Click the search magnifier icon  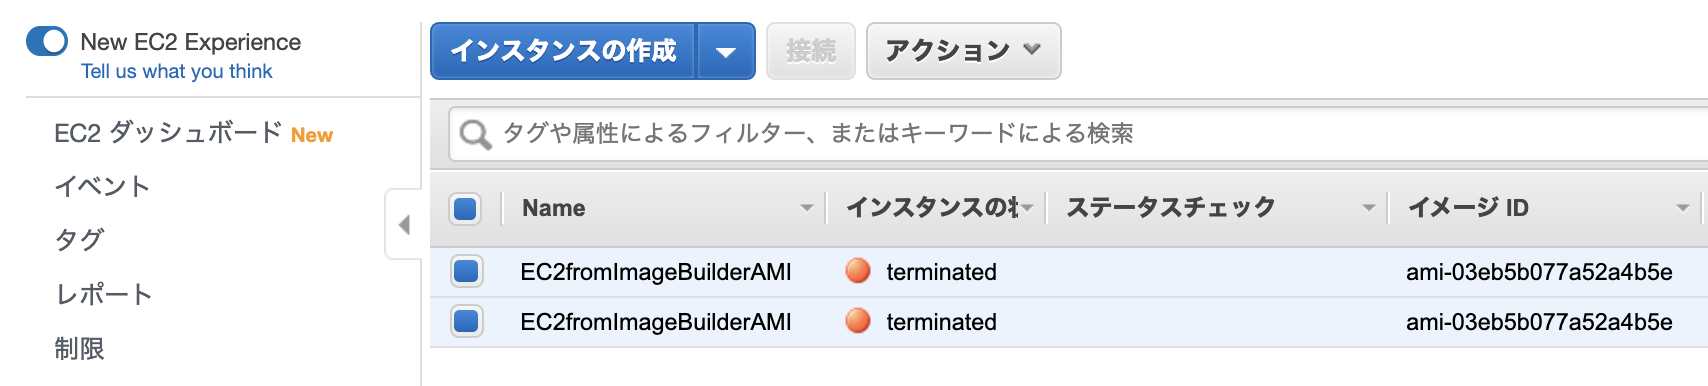tap(474, 134)
